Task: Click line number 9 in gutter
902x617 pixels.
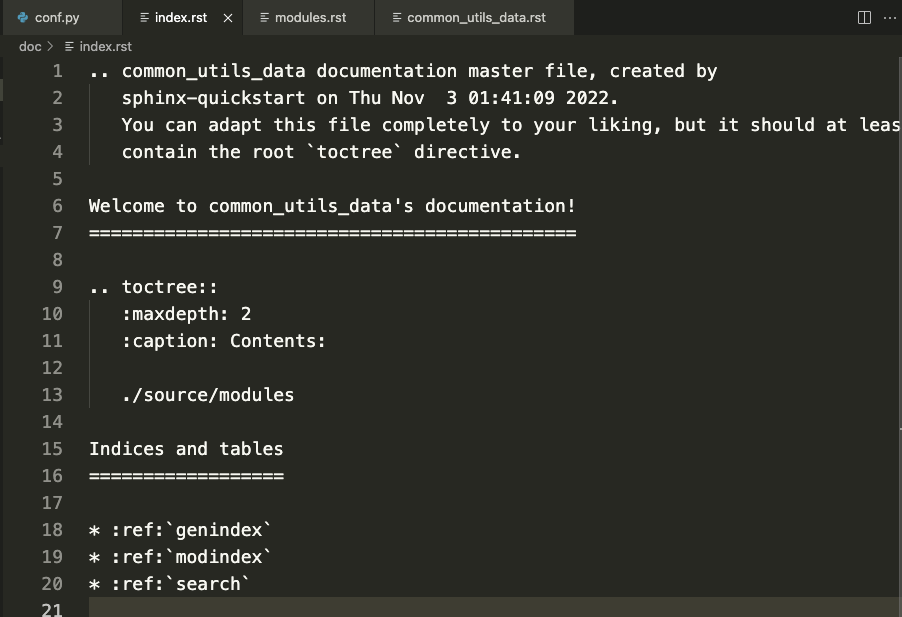Action: (57, 287)
